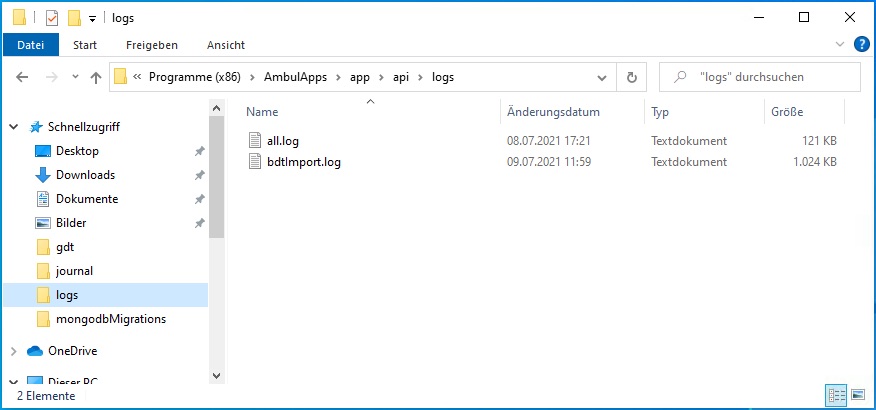Open Dokumente in the navigation pane
876x410 pixels.
[87, 199]
